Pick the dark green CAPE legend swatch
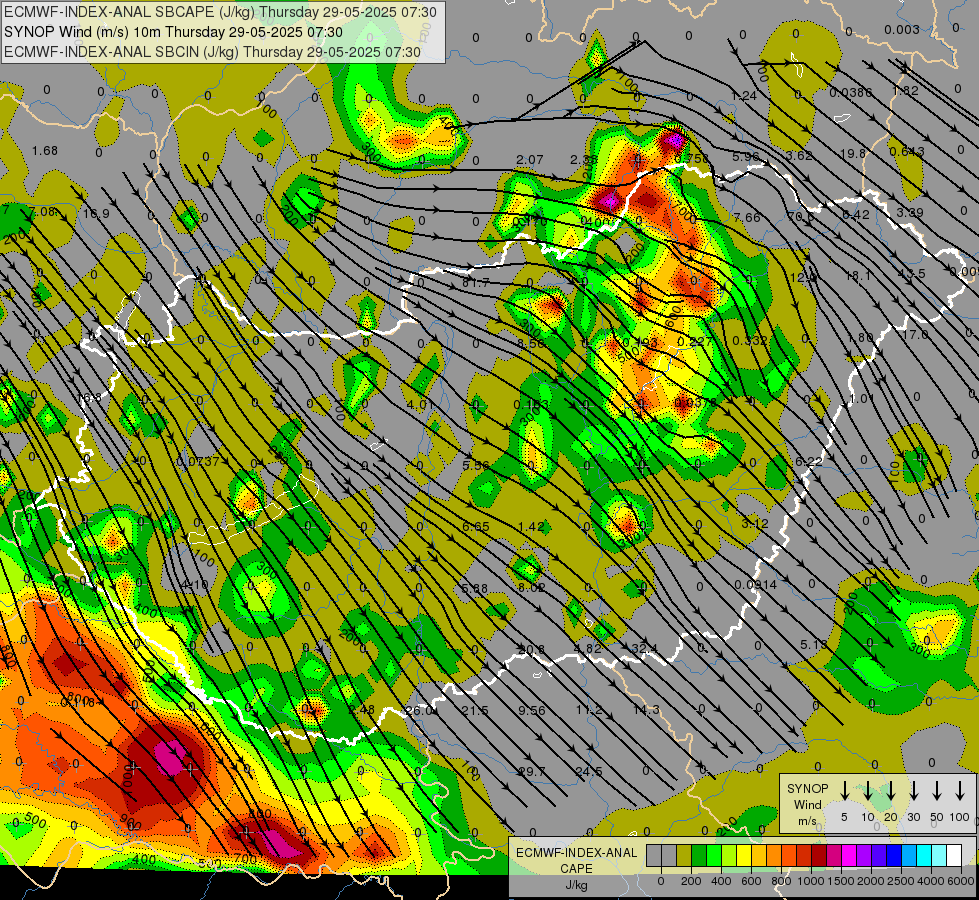 click(x=699, y=856)
